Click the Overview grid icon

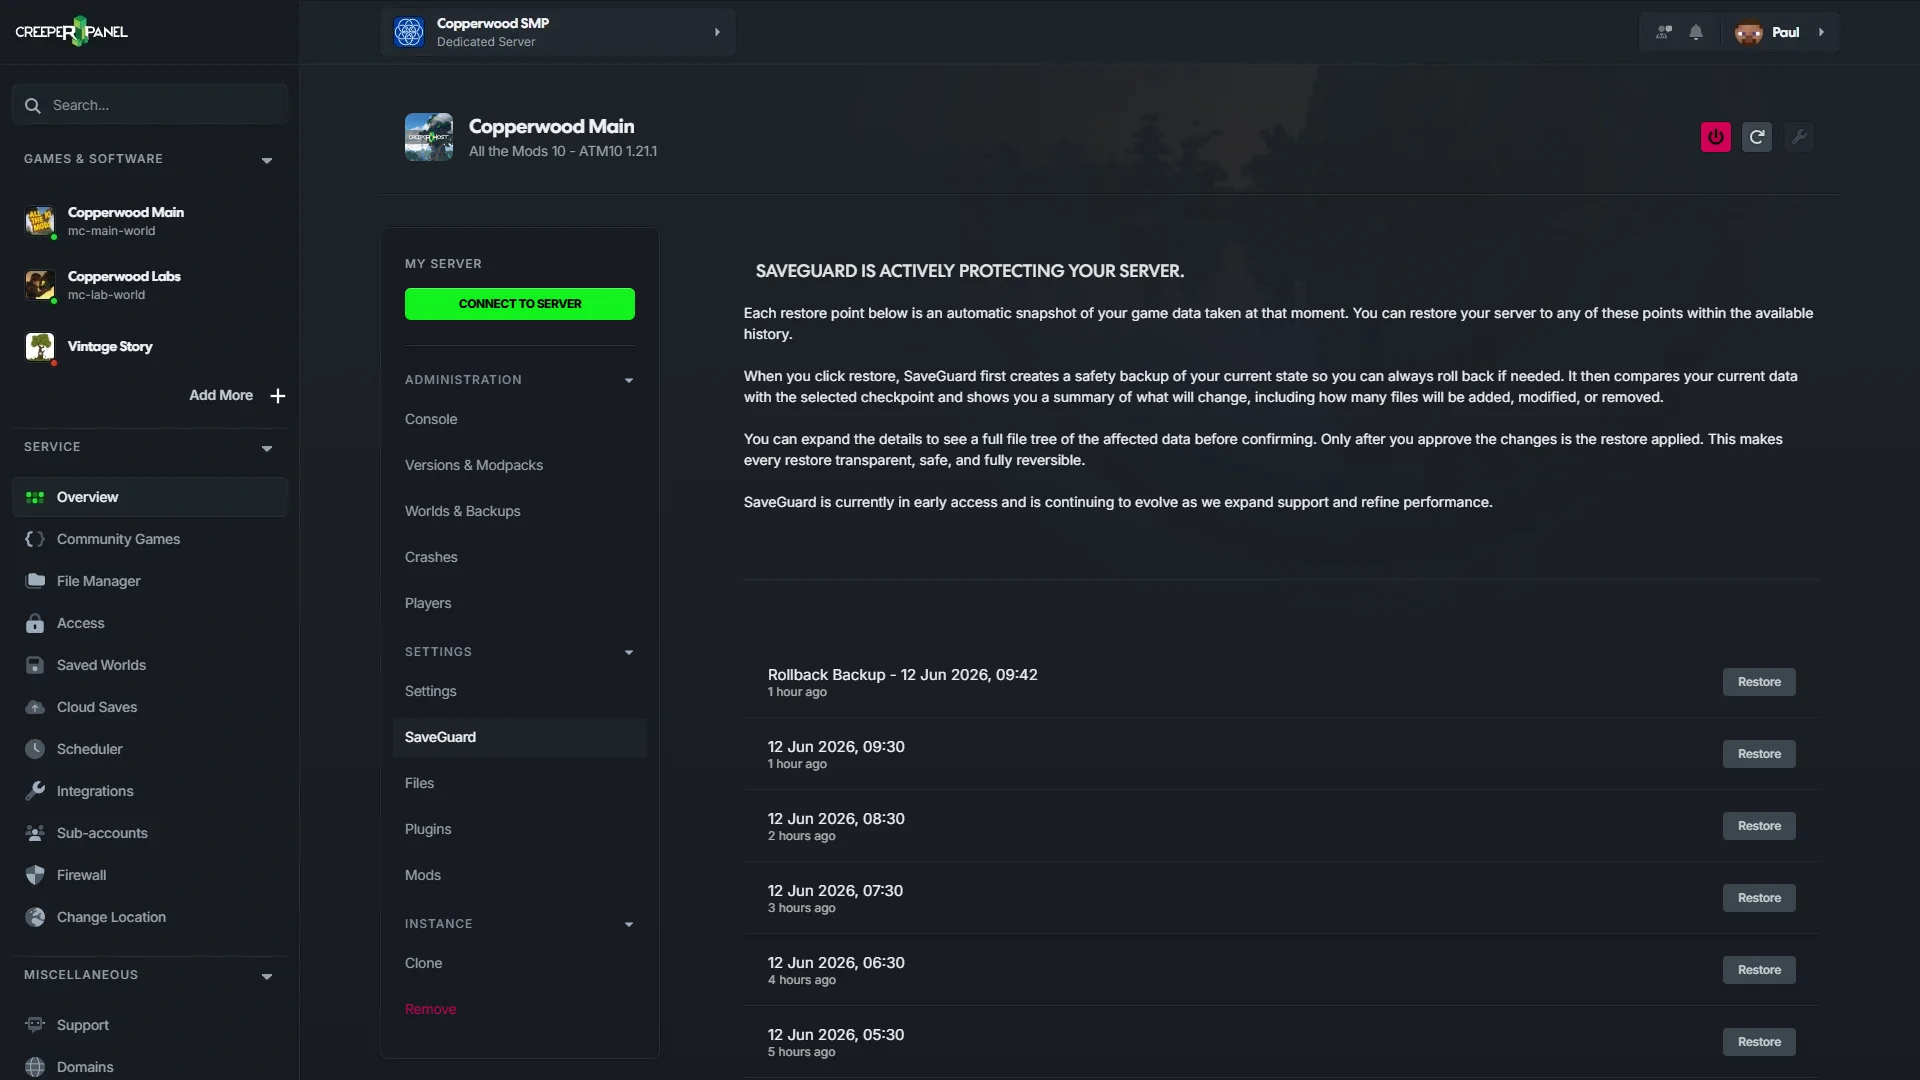[35, 497]
